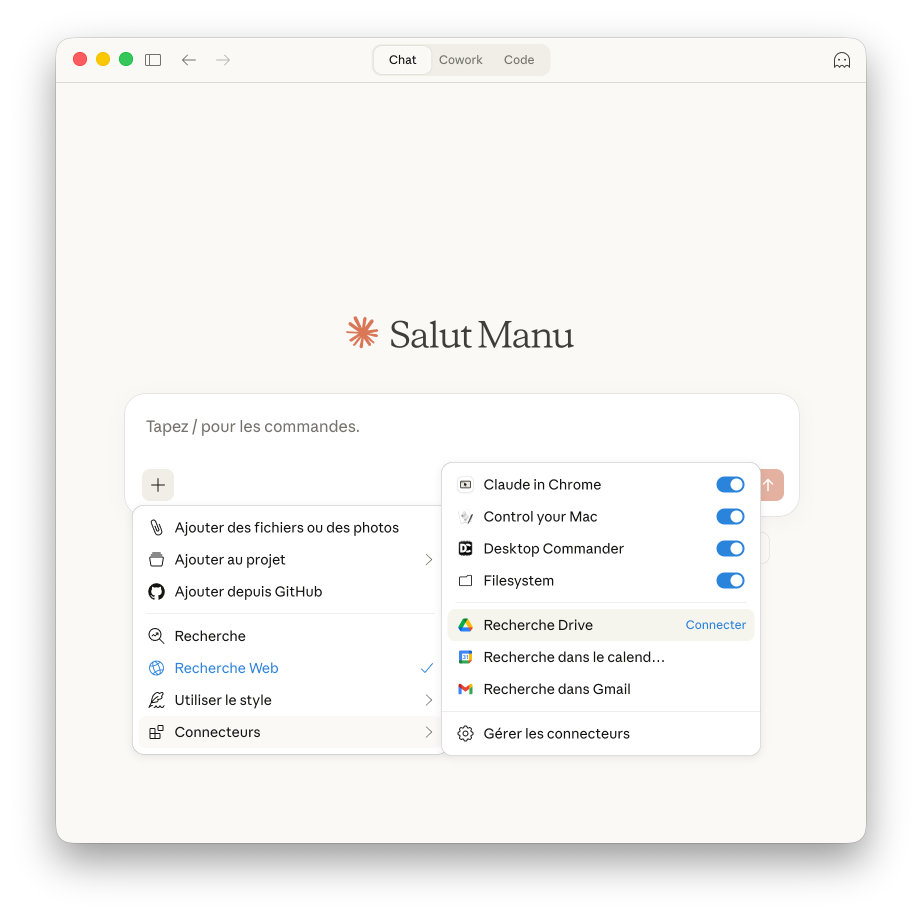Toggle the Filesystem connector off
Image resolution: width=922 pixels, height=917 pixels.
click(x=730, y=581)
